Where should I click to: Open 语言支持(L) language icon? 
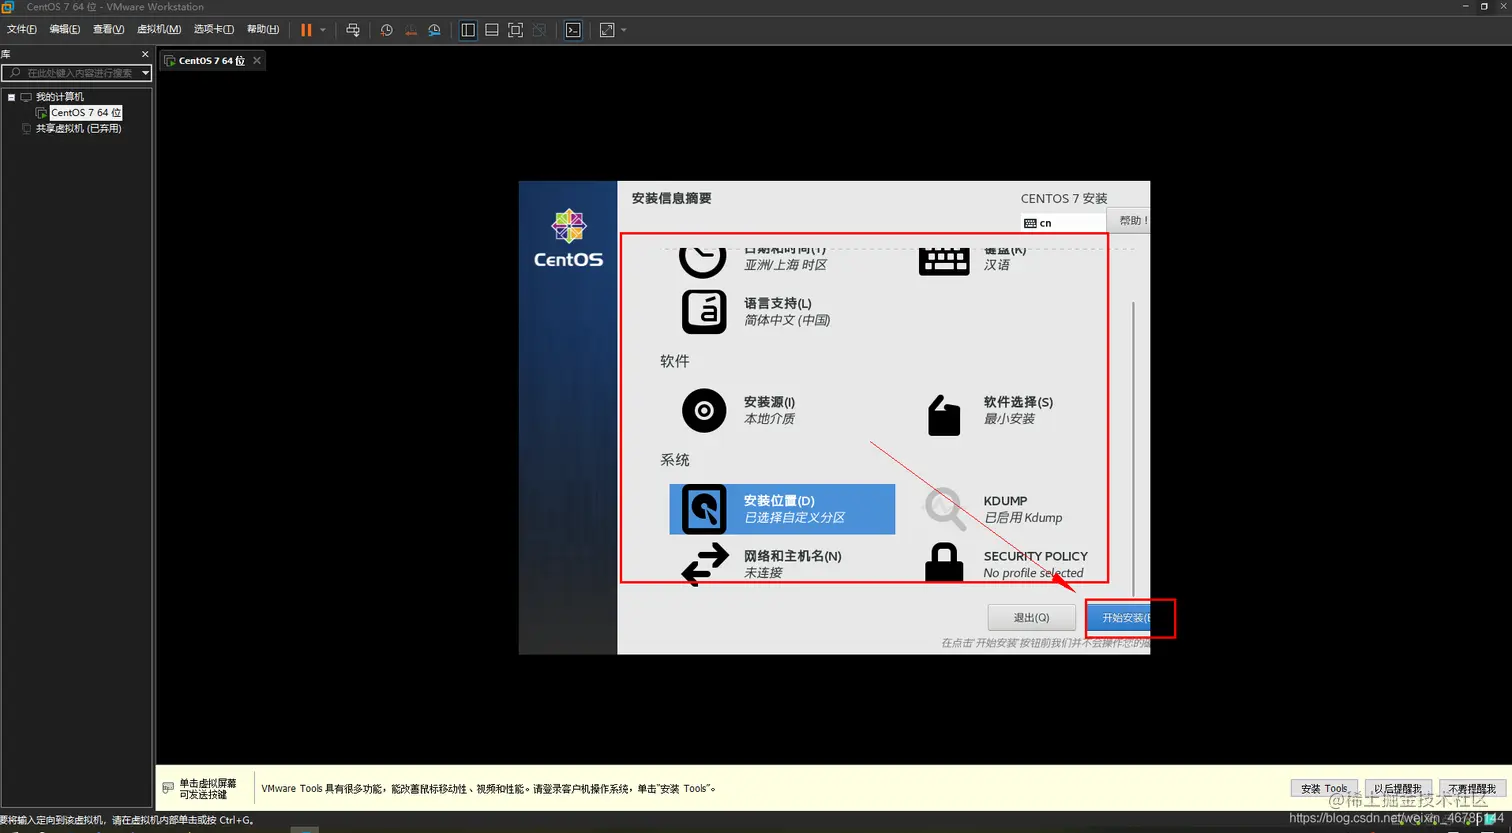click(704, 312)
